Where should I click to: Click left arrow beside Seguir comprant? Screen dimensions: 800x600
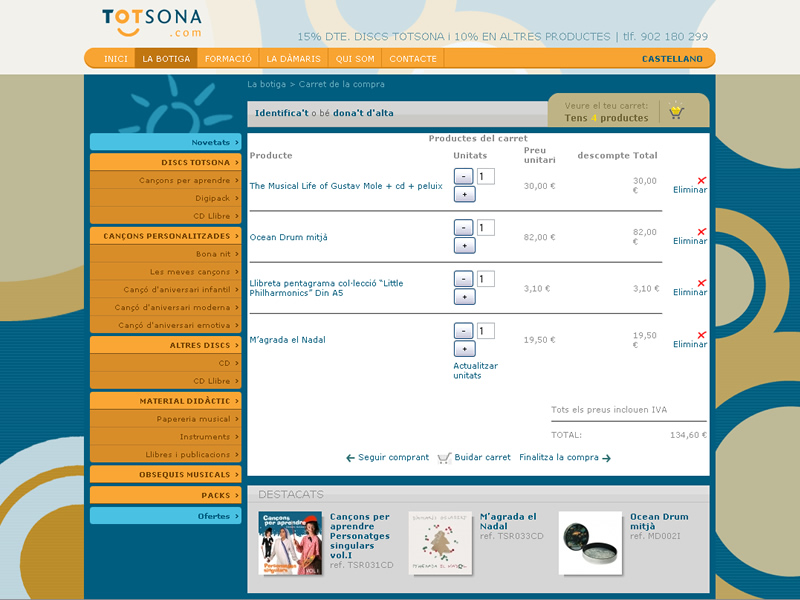click(x=351, y=458)
